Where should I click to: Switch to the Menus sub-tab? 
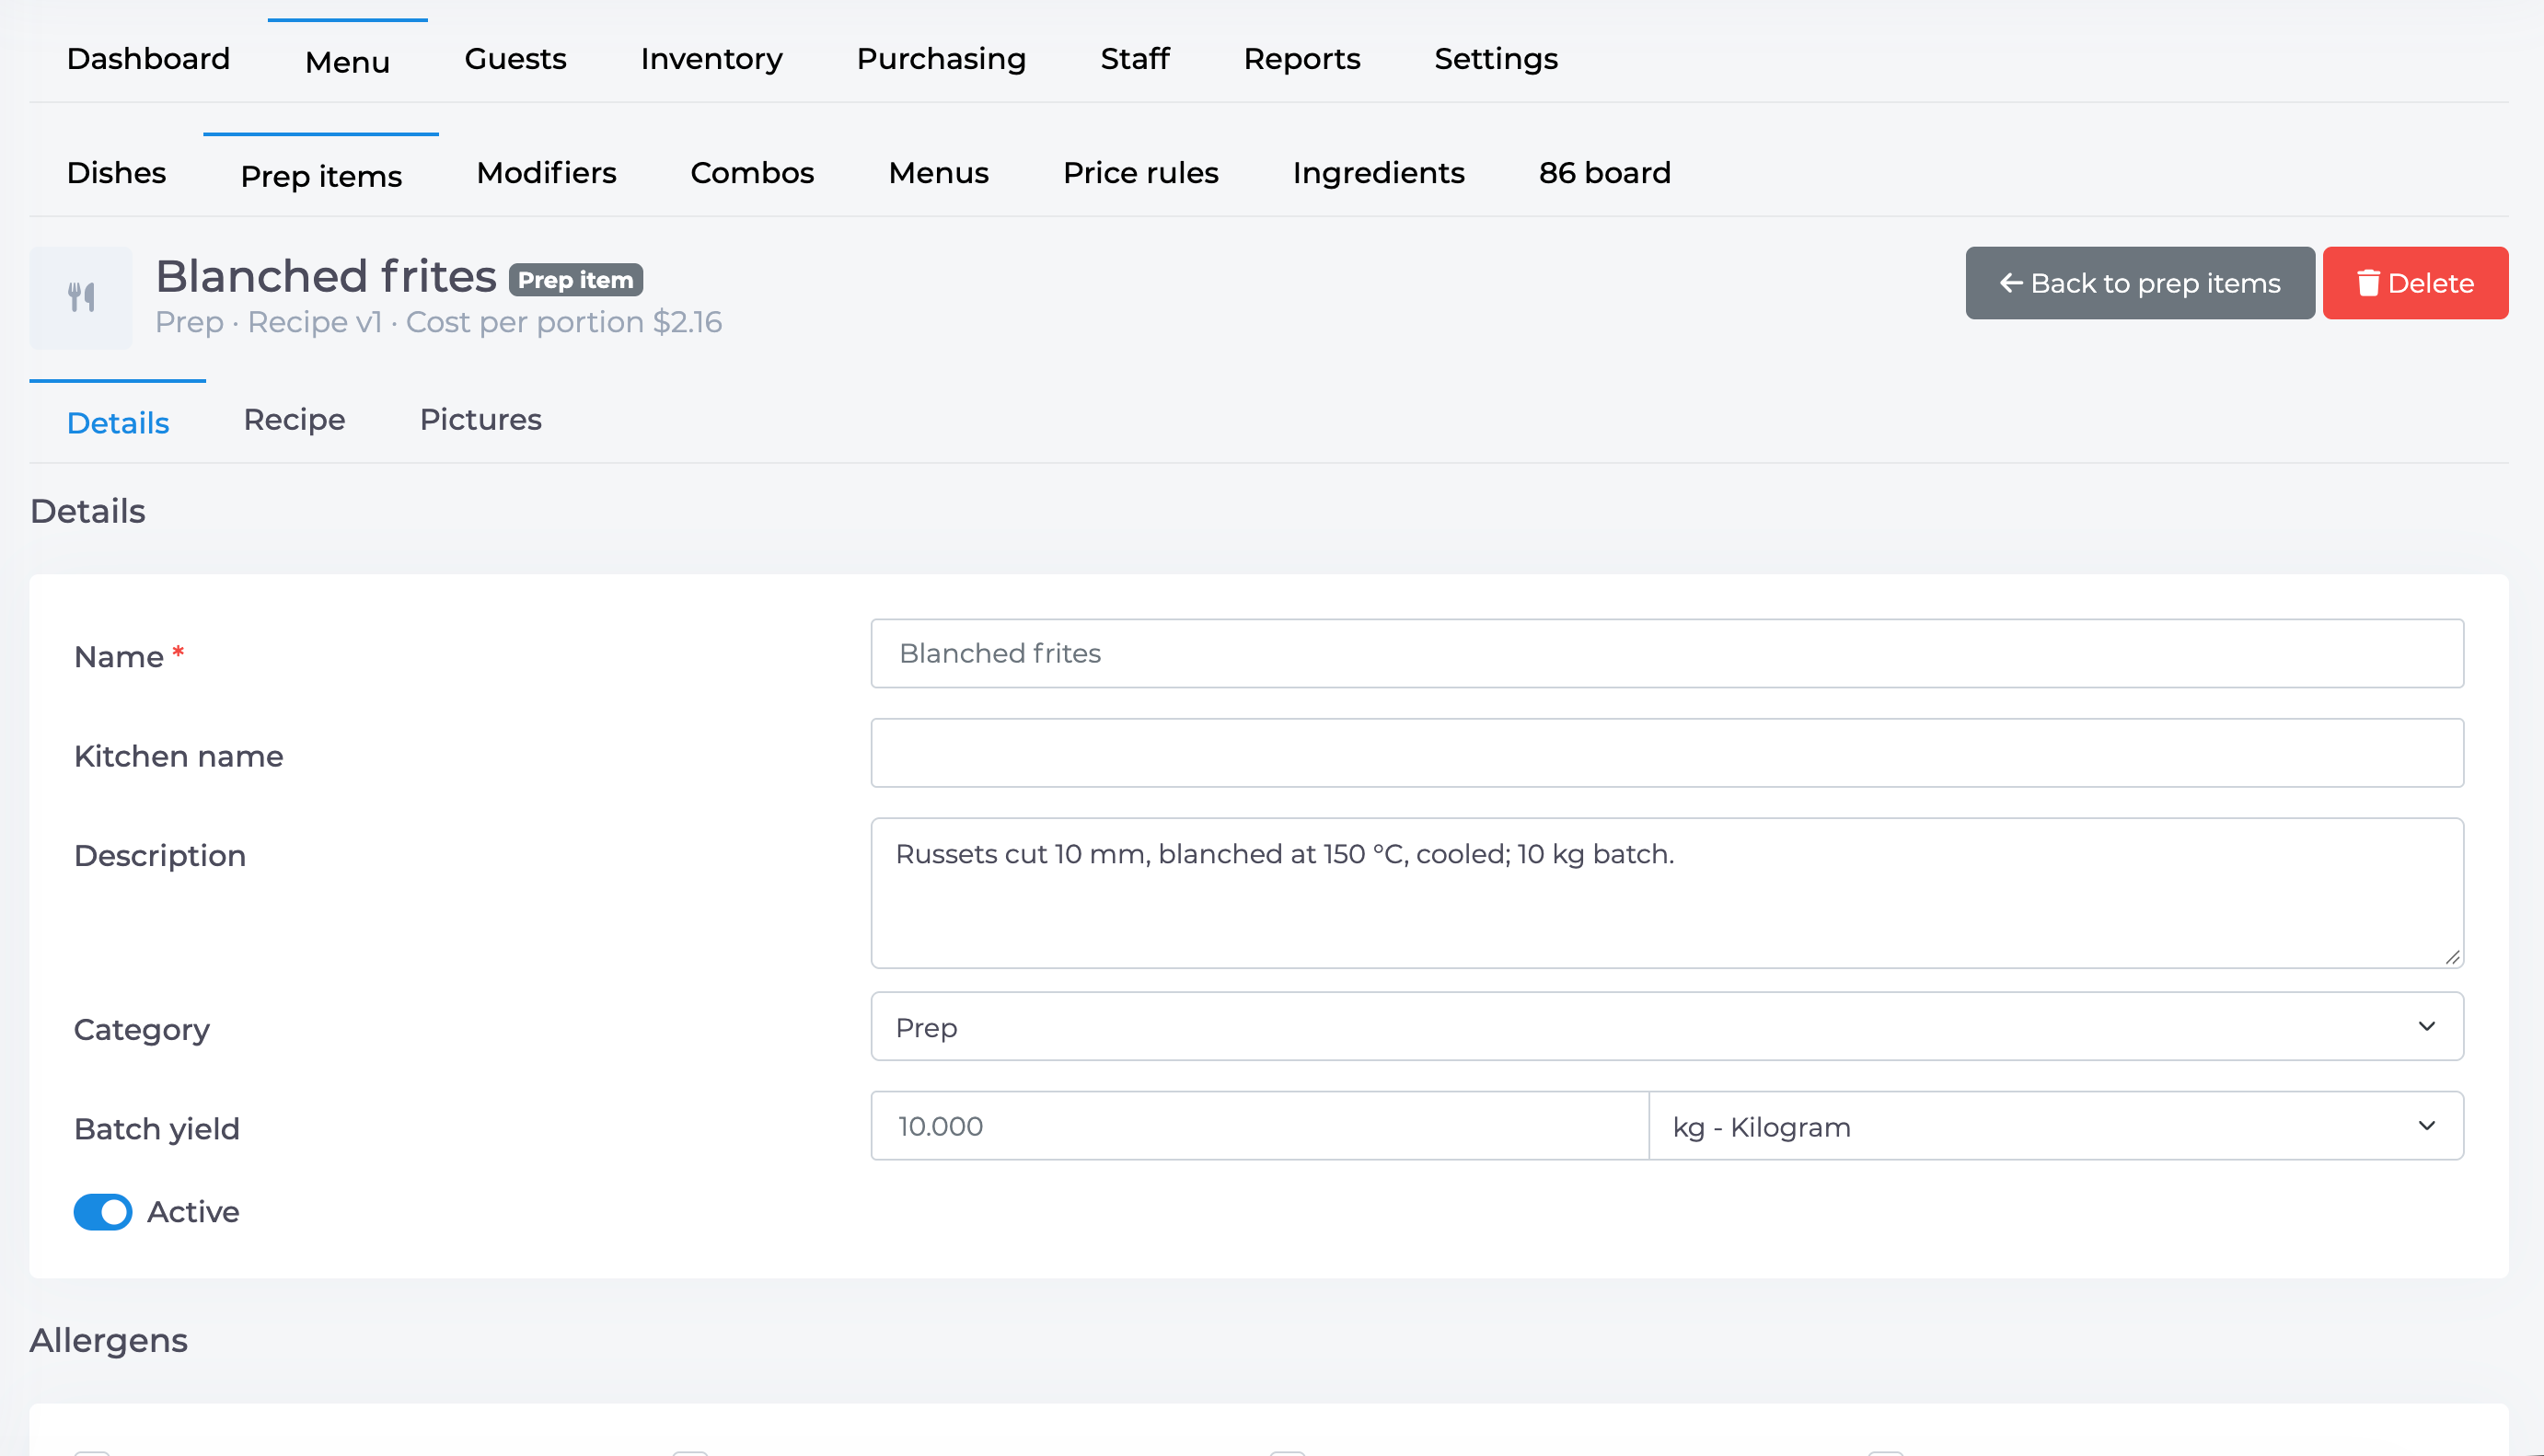[938, 173]
